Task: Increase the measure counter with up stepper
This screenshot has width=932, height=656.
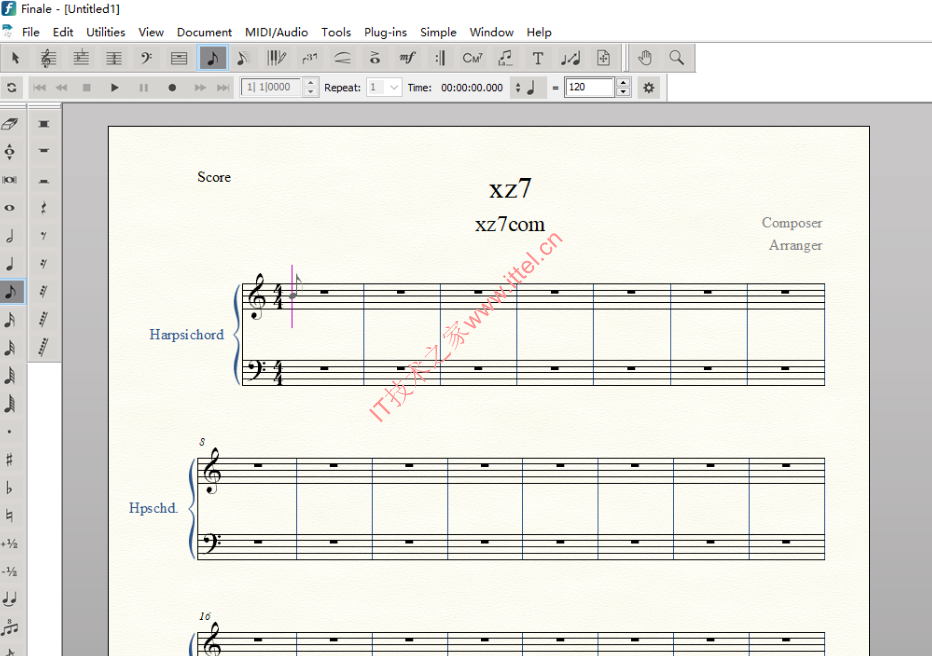Action: [310, 83]
